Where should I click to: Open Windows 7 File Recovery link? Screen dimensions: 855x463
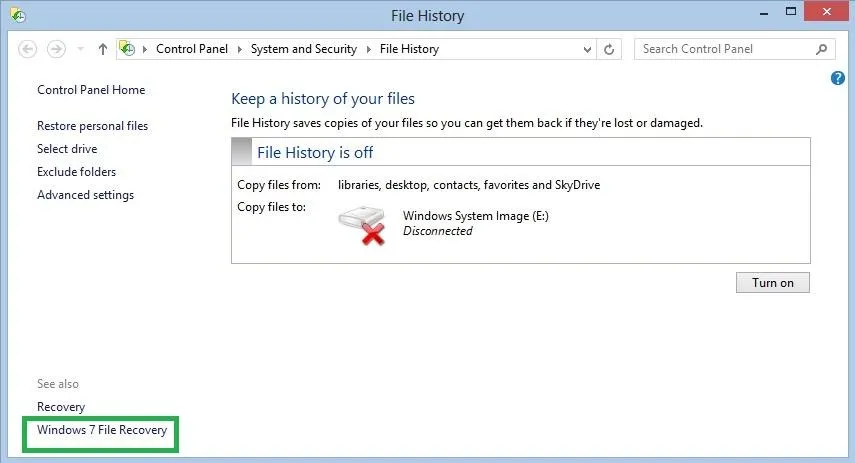(102, 430)
